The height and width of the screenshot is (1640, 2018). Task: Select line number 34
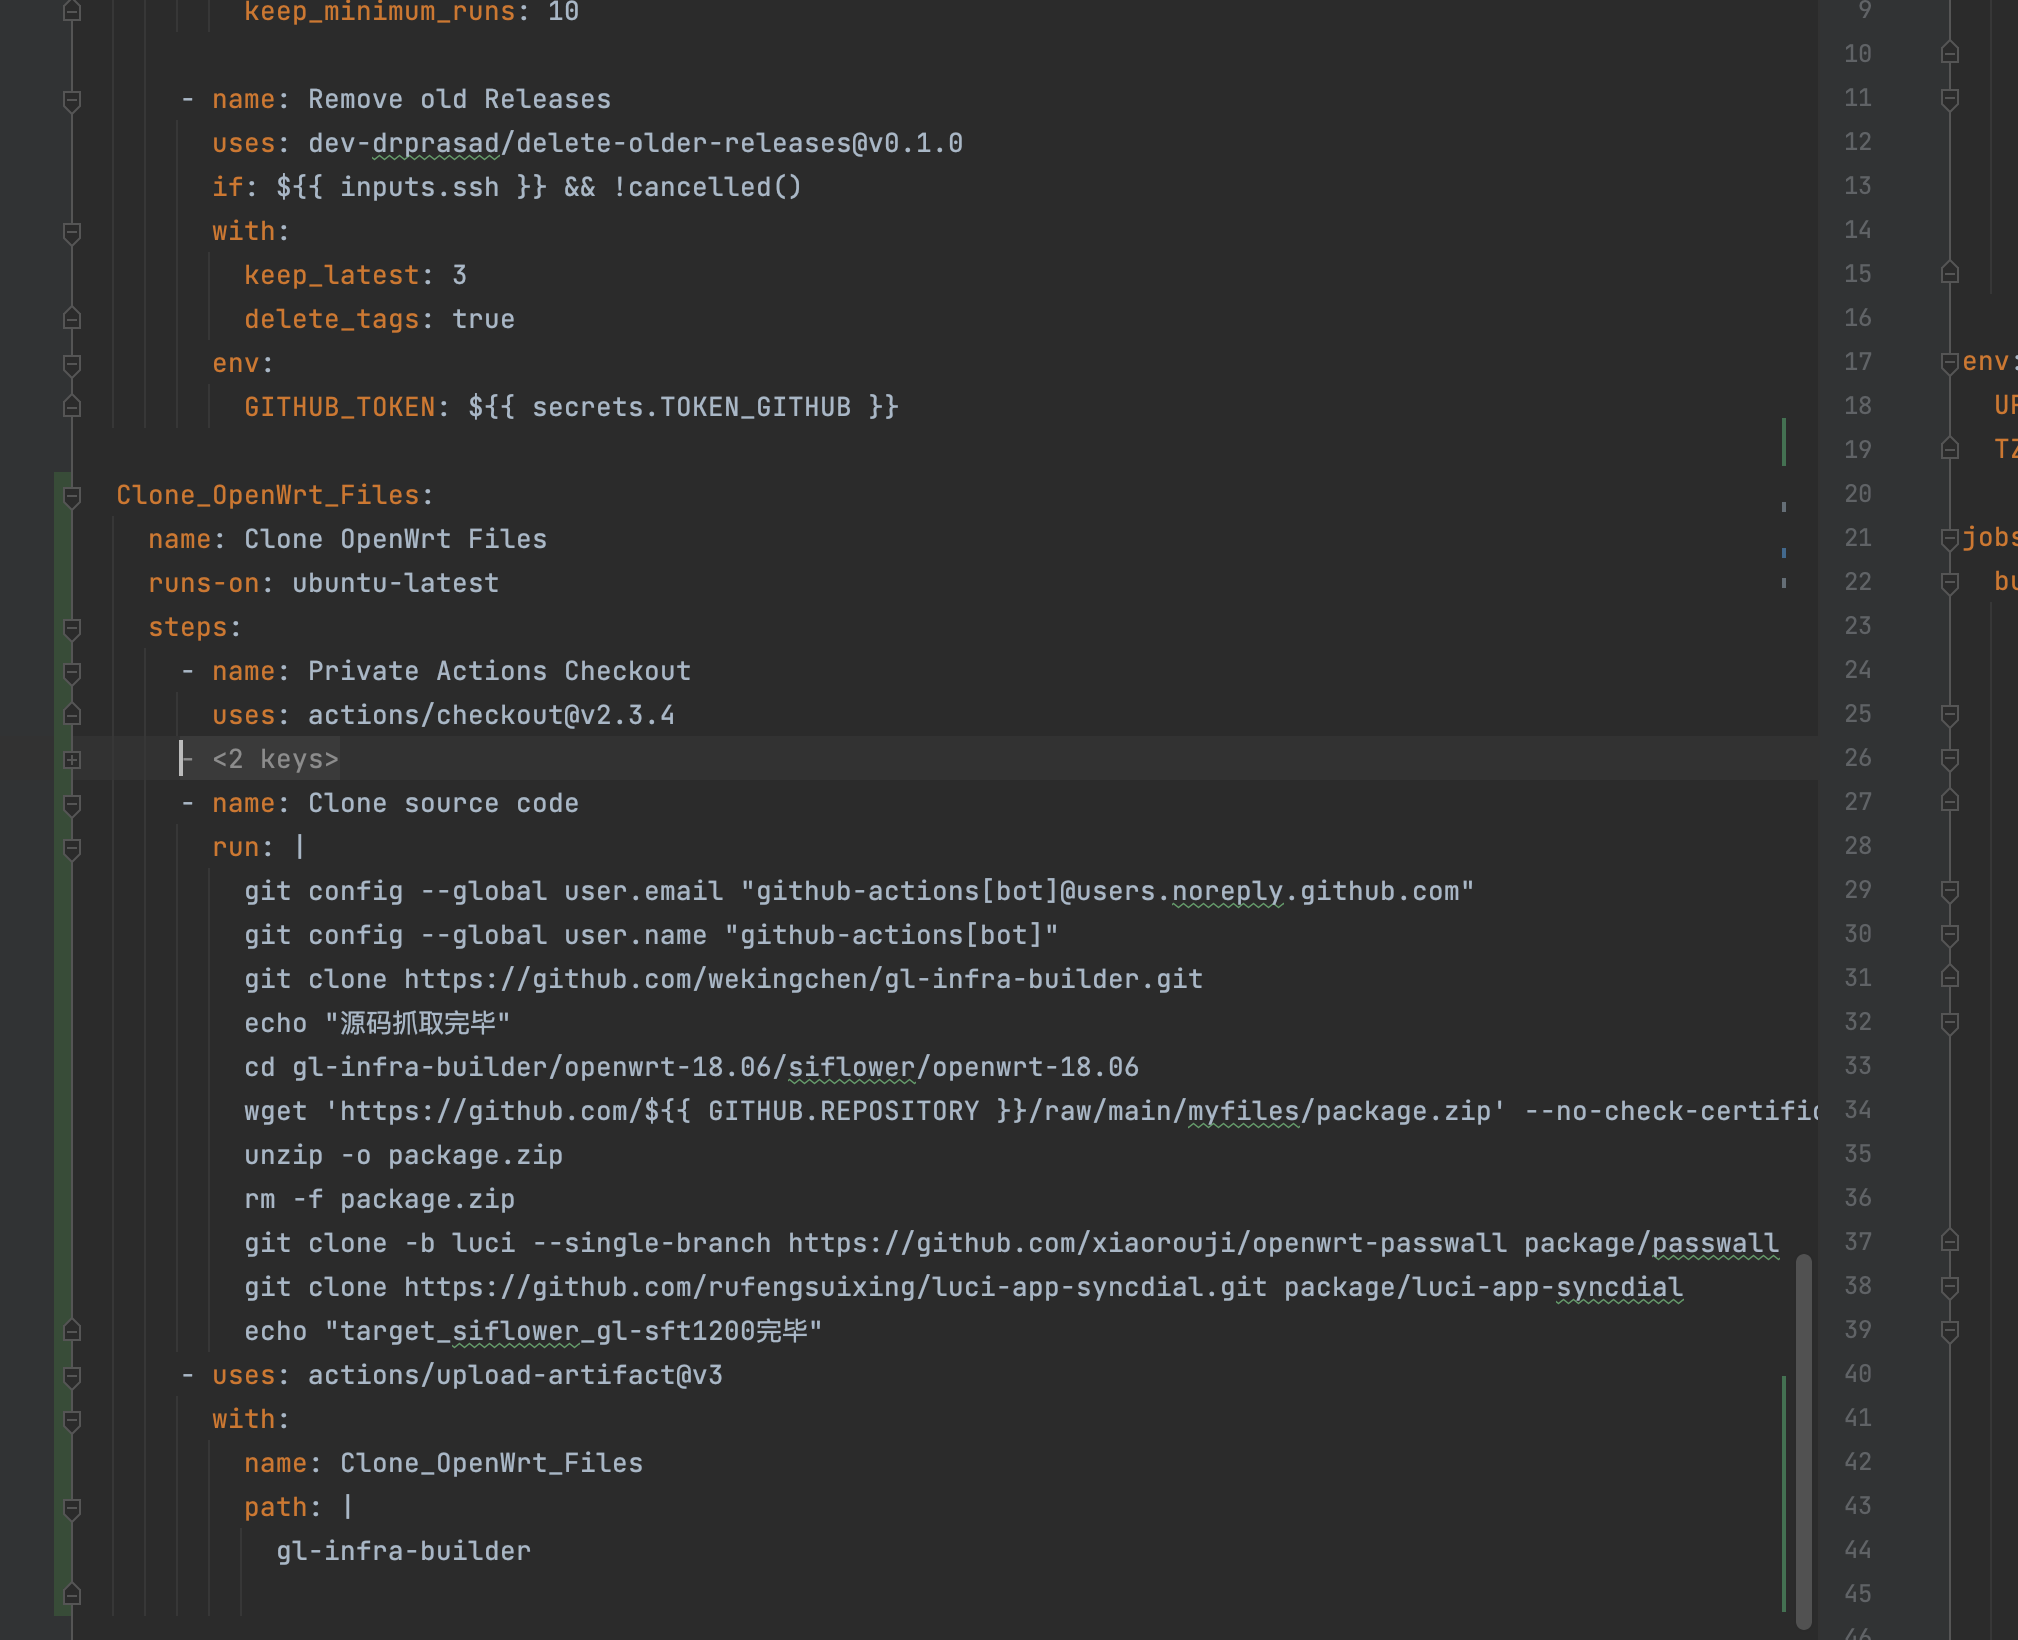[x=1858, y=1110]
